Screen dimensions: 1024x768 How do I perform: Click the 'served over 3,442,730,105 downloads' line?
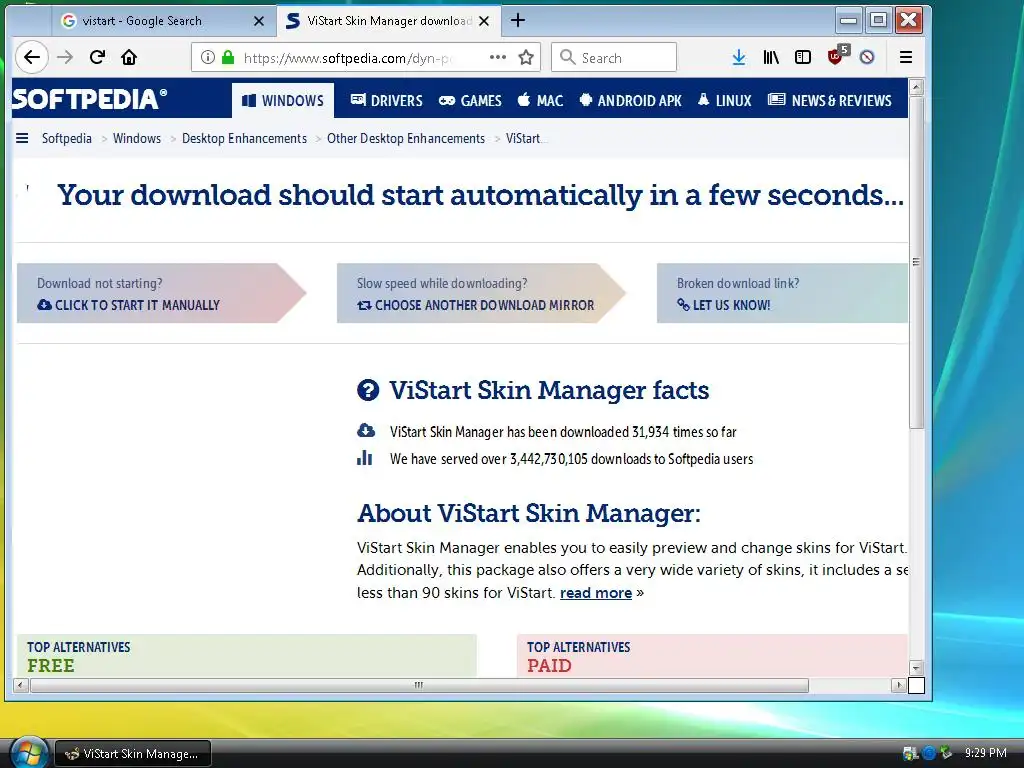(x=571, y=459)
